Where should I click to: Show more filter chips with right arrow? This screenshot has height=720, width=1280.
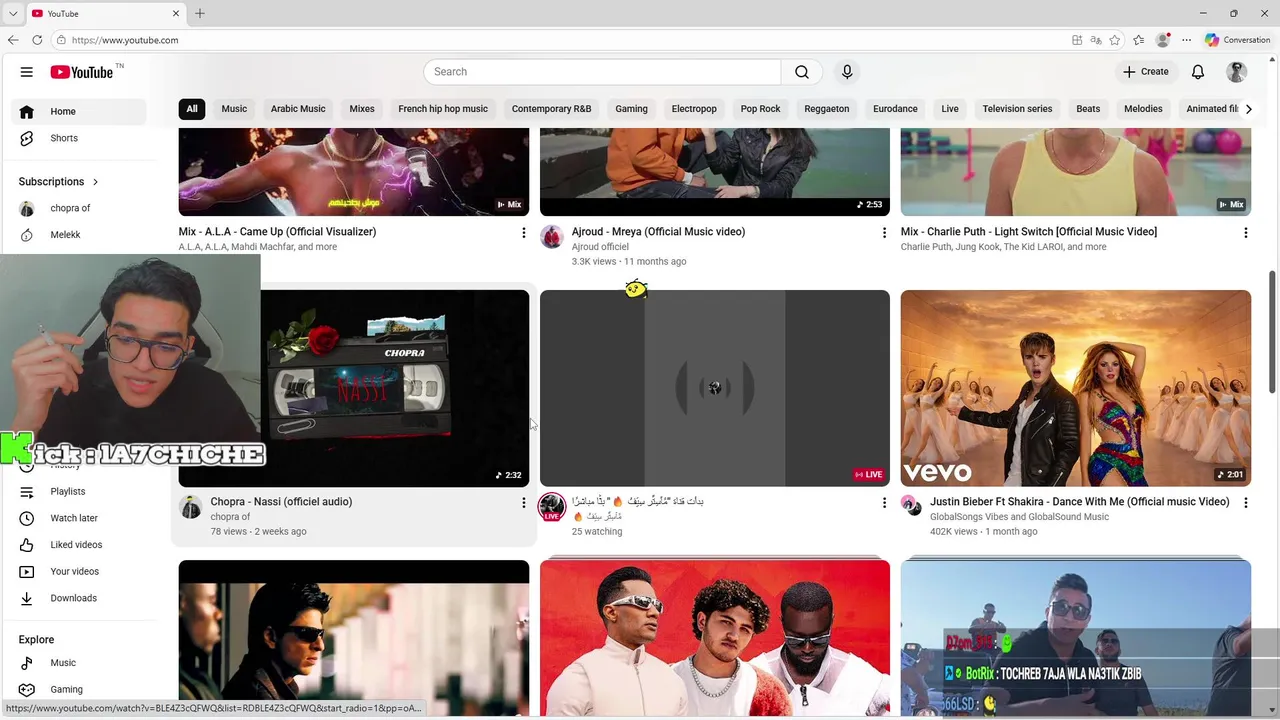[x=1248, y=109]
